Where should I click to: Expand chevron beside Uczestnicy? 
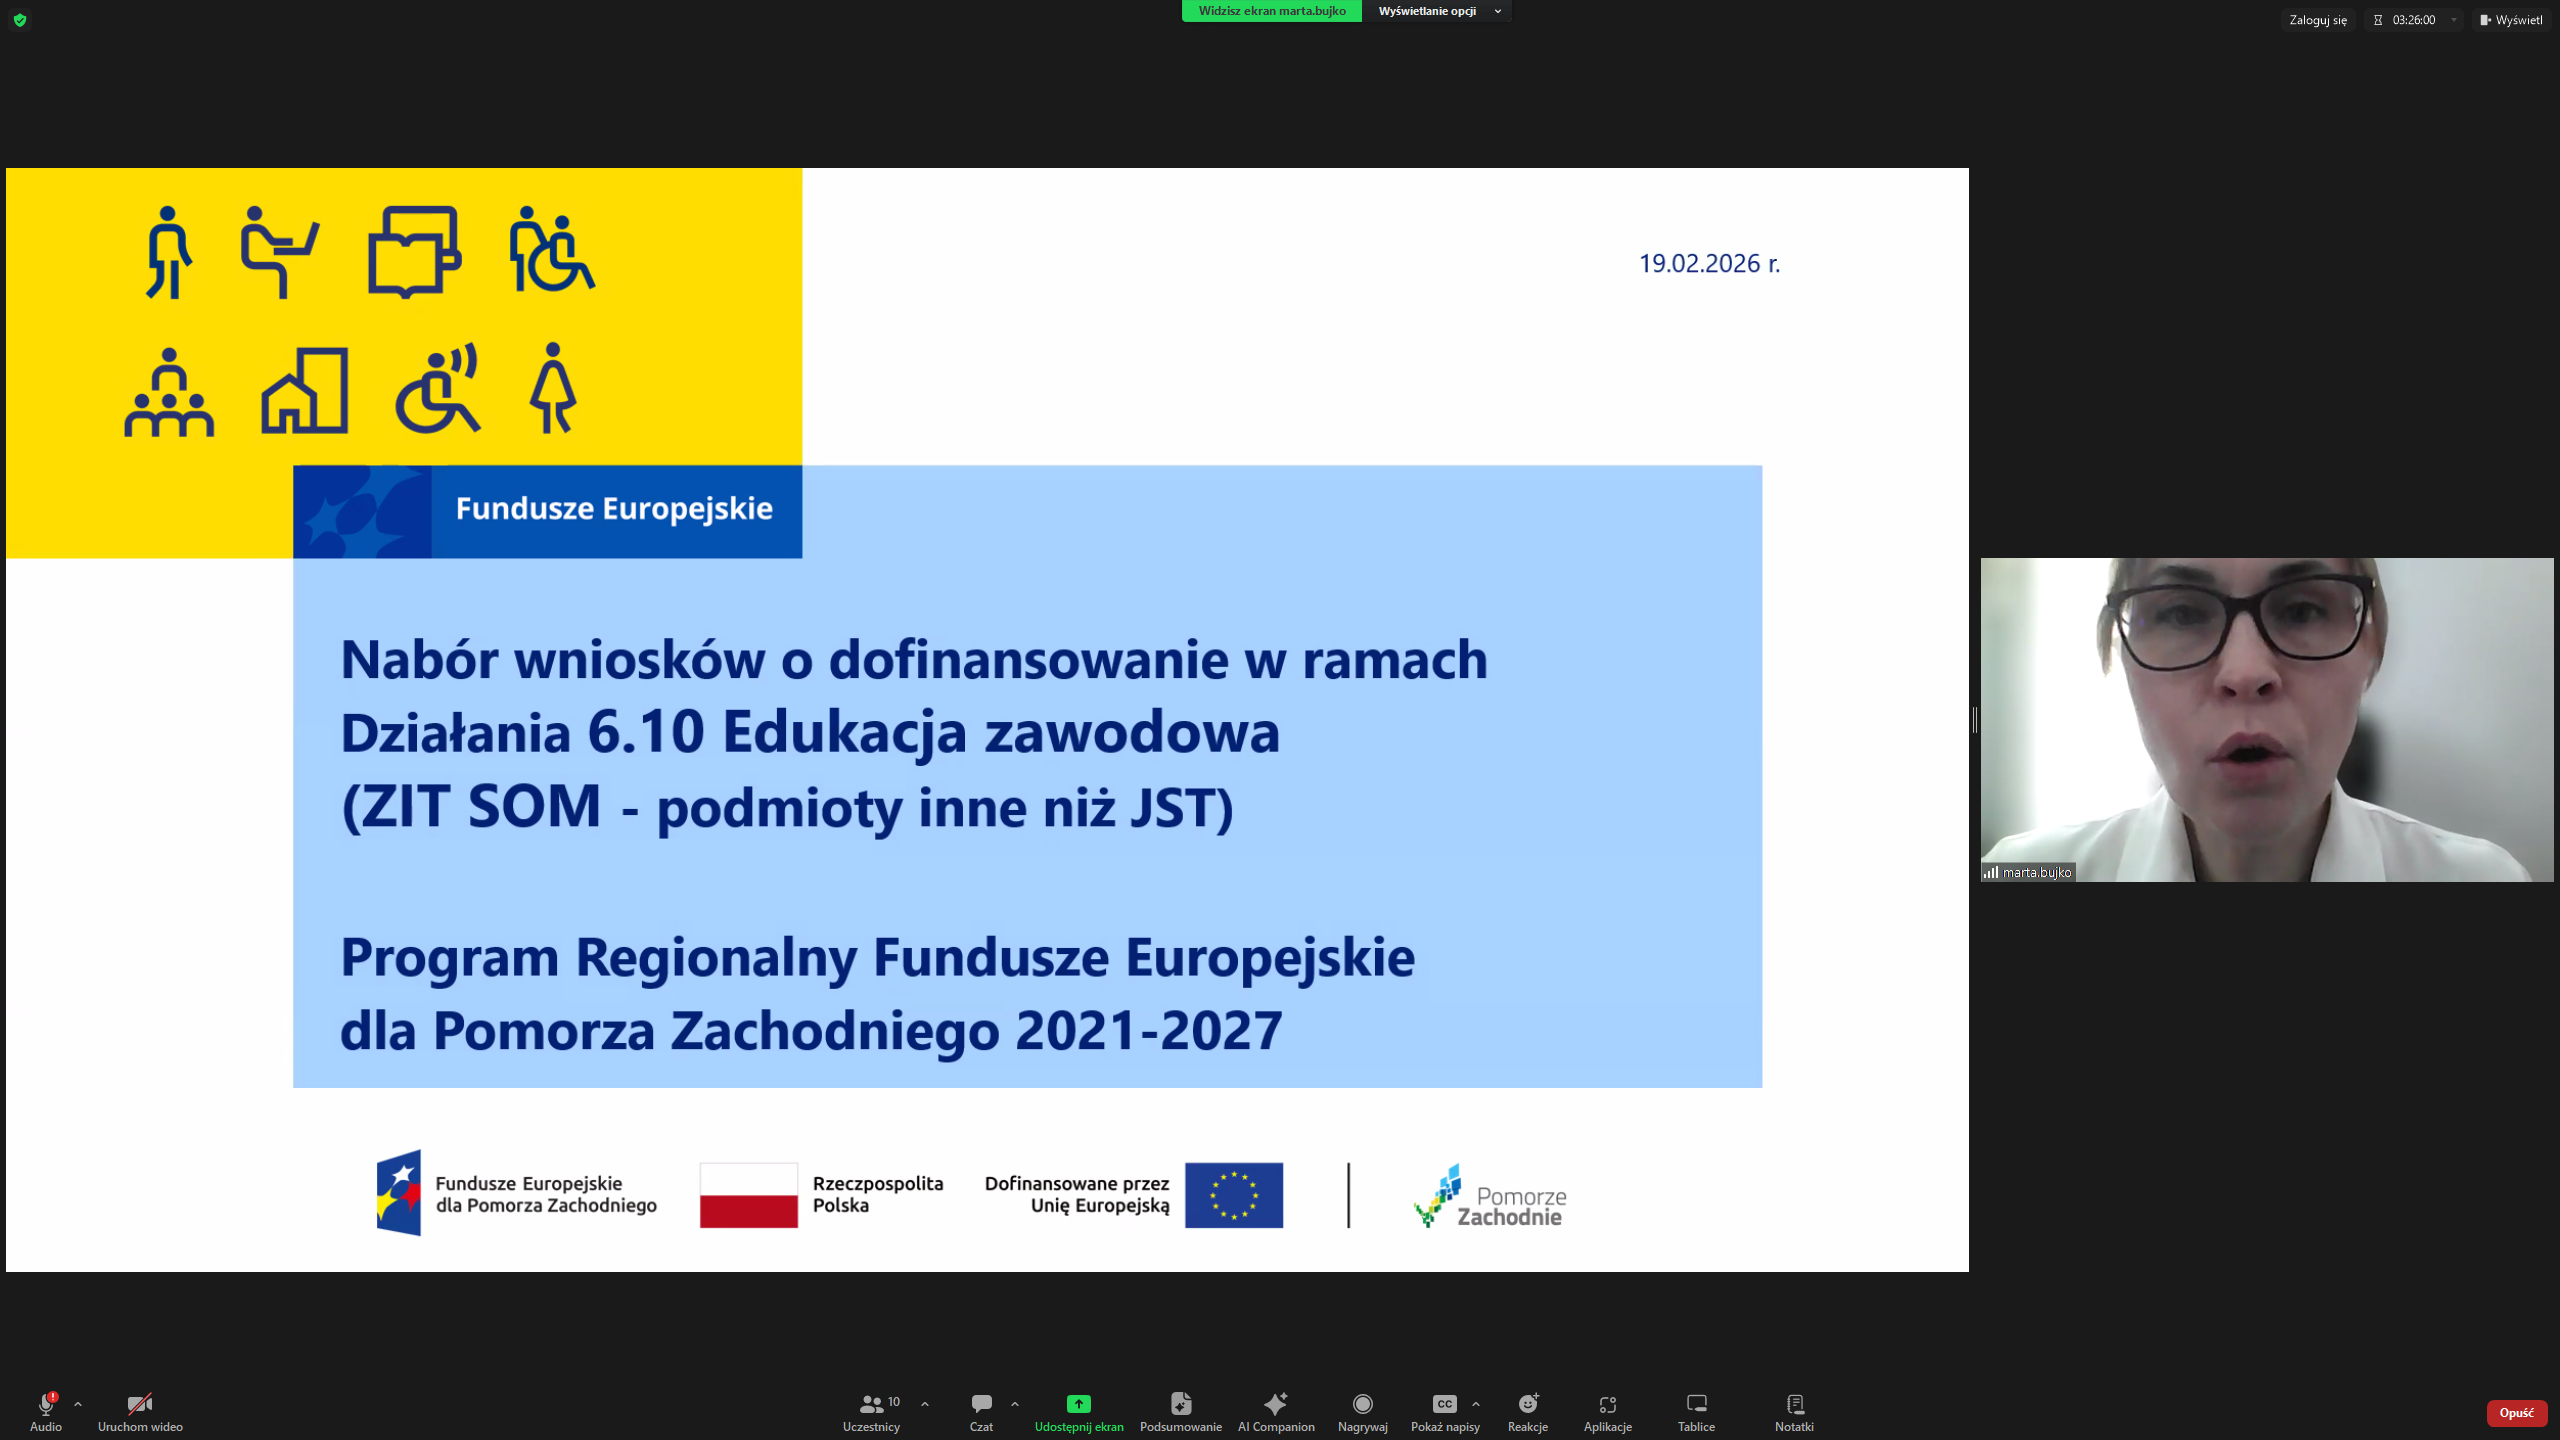pyautogui.click(x=925, y=1404)
